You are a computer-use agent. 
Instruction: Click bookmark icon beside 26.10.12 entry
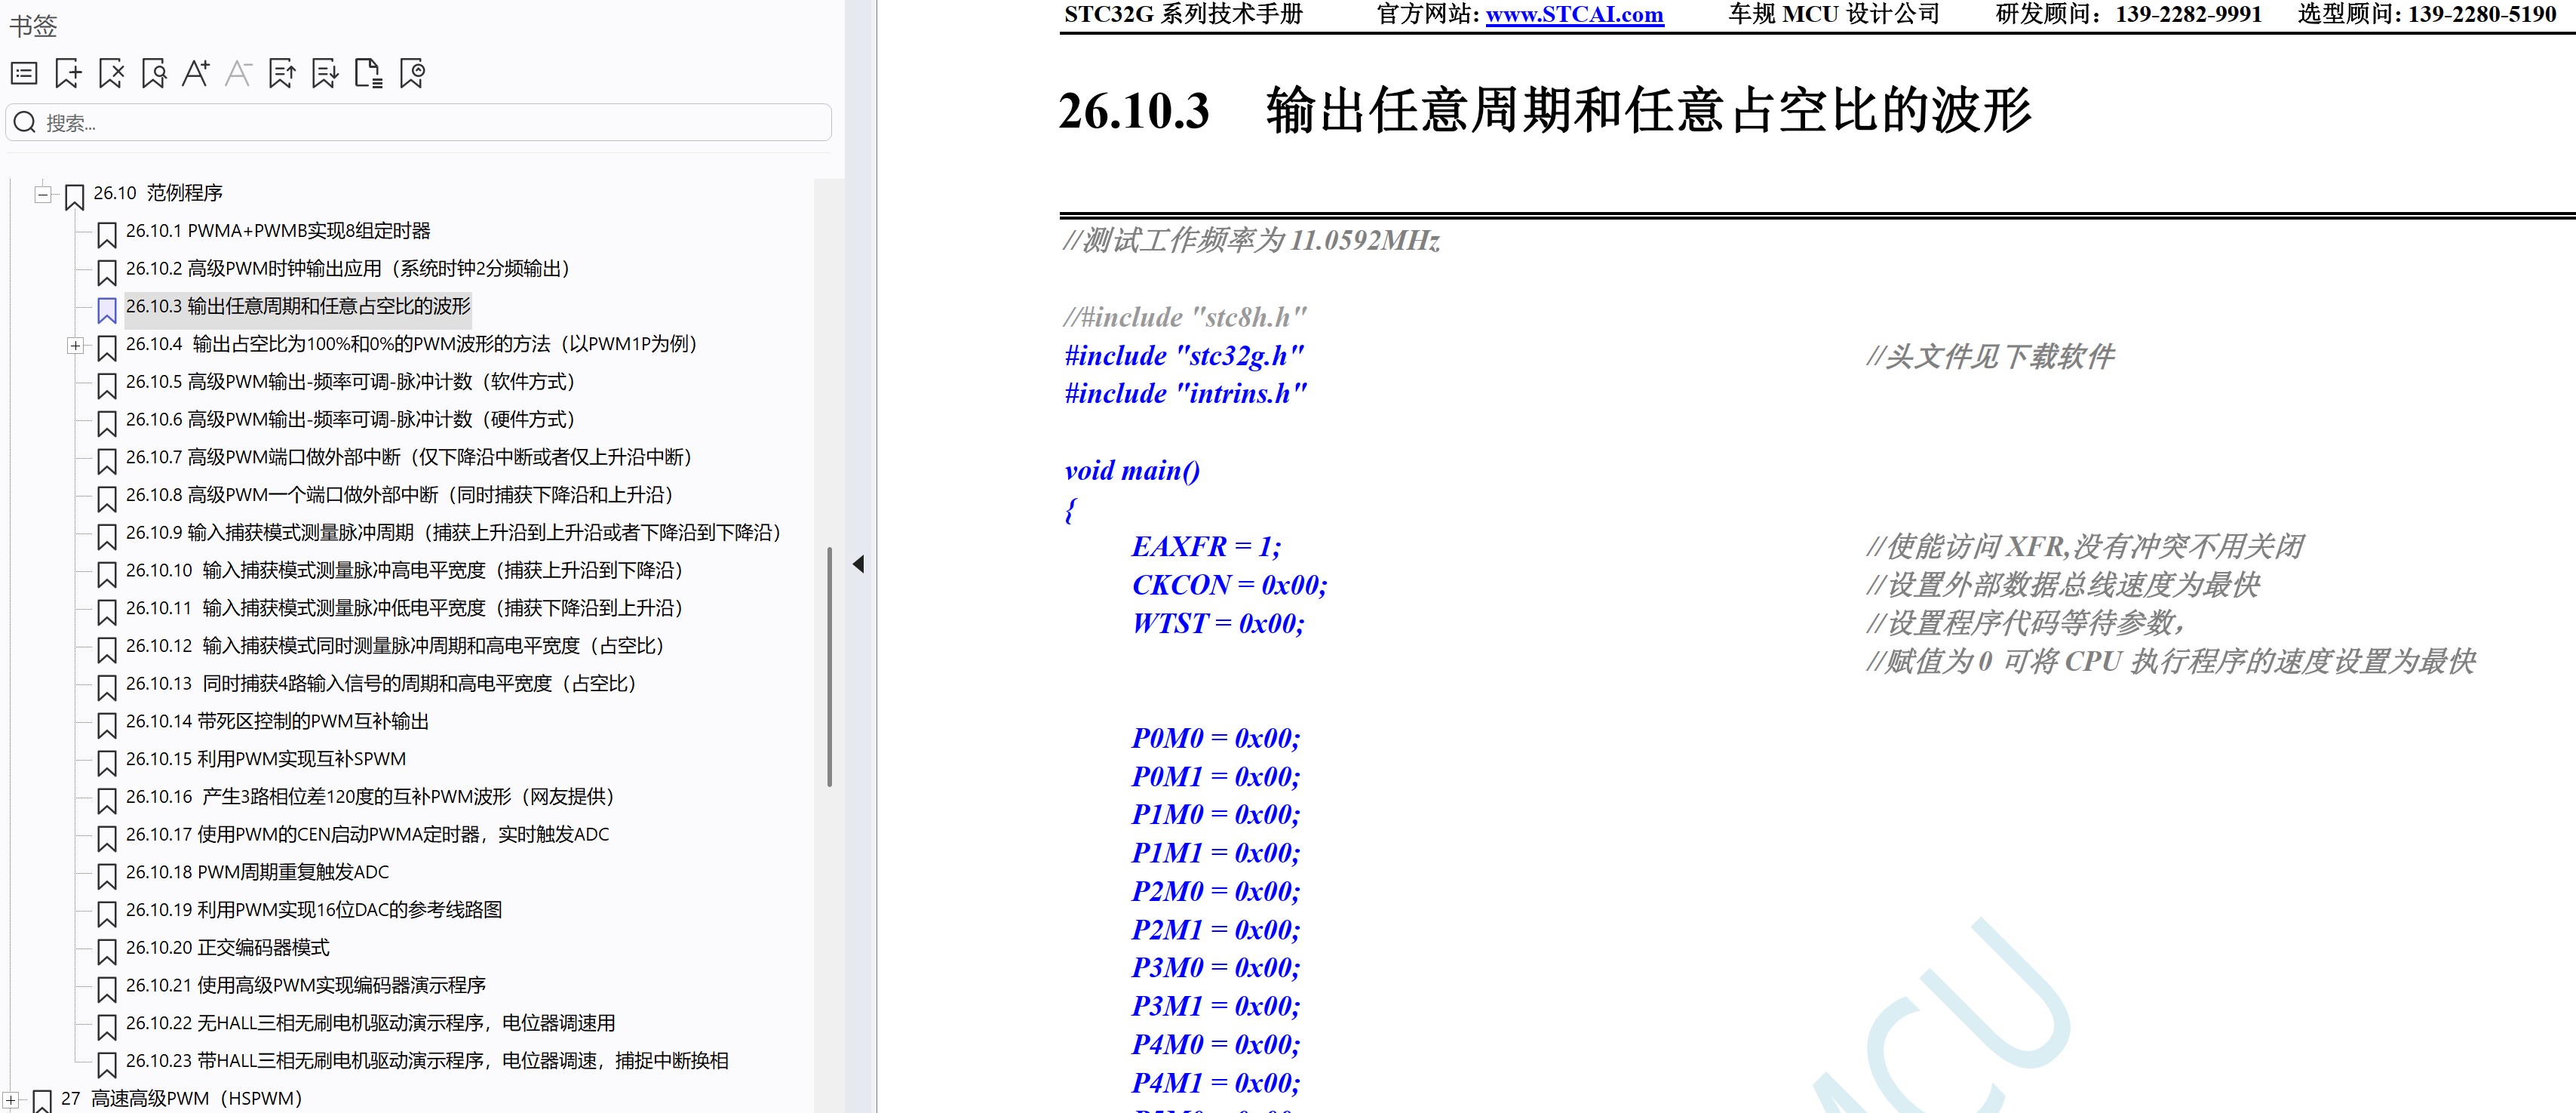(107, 650)
